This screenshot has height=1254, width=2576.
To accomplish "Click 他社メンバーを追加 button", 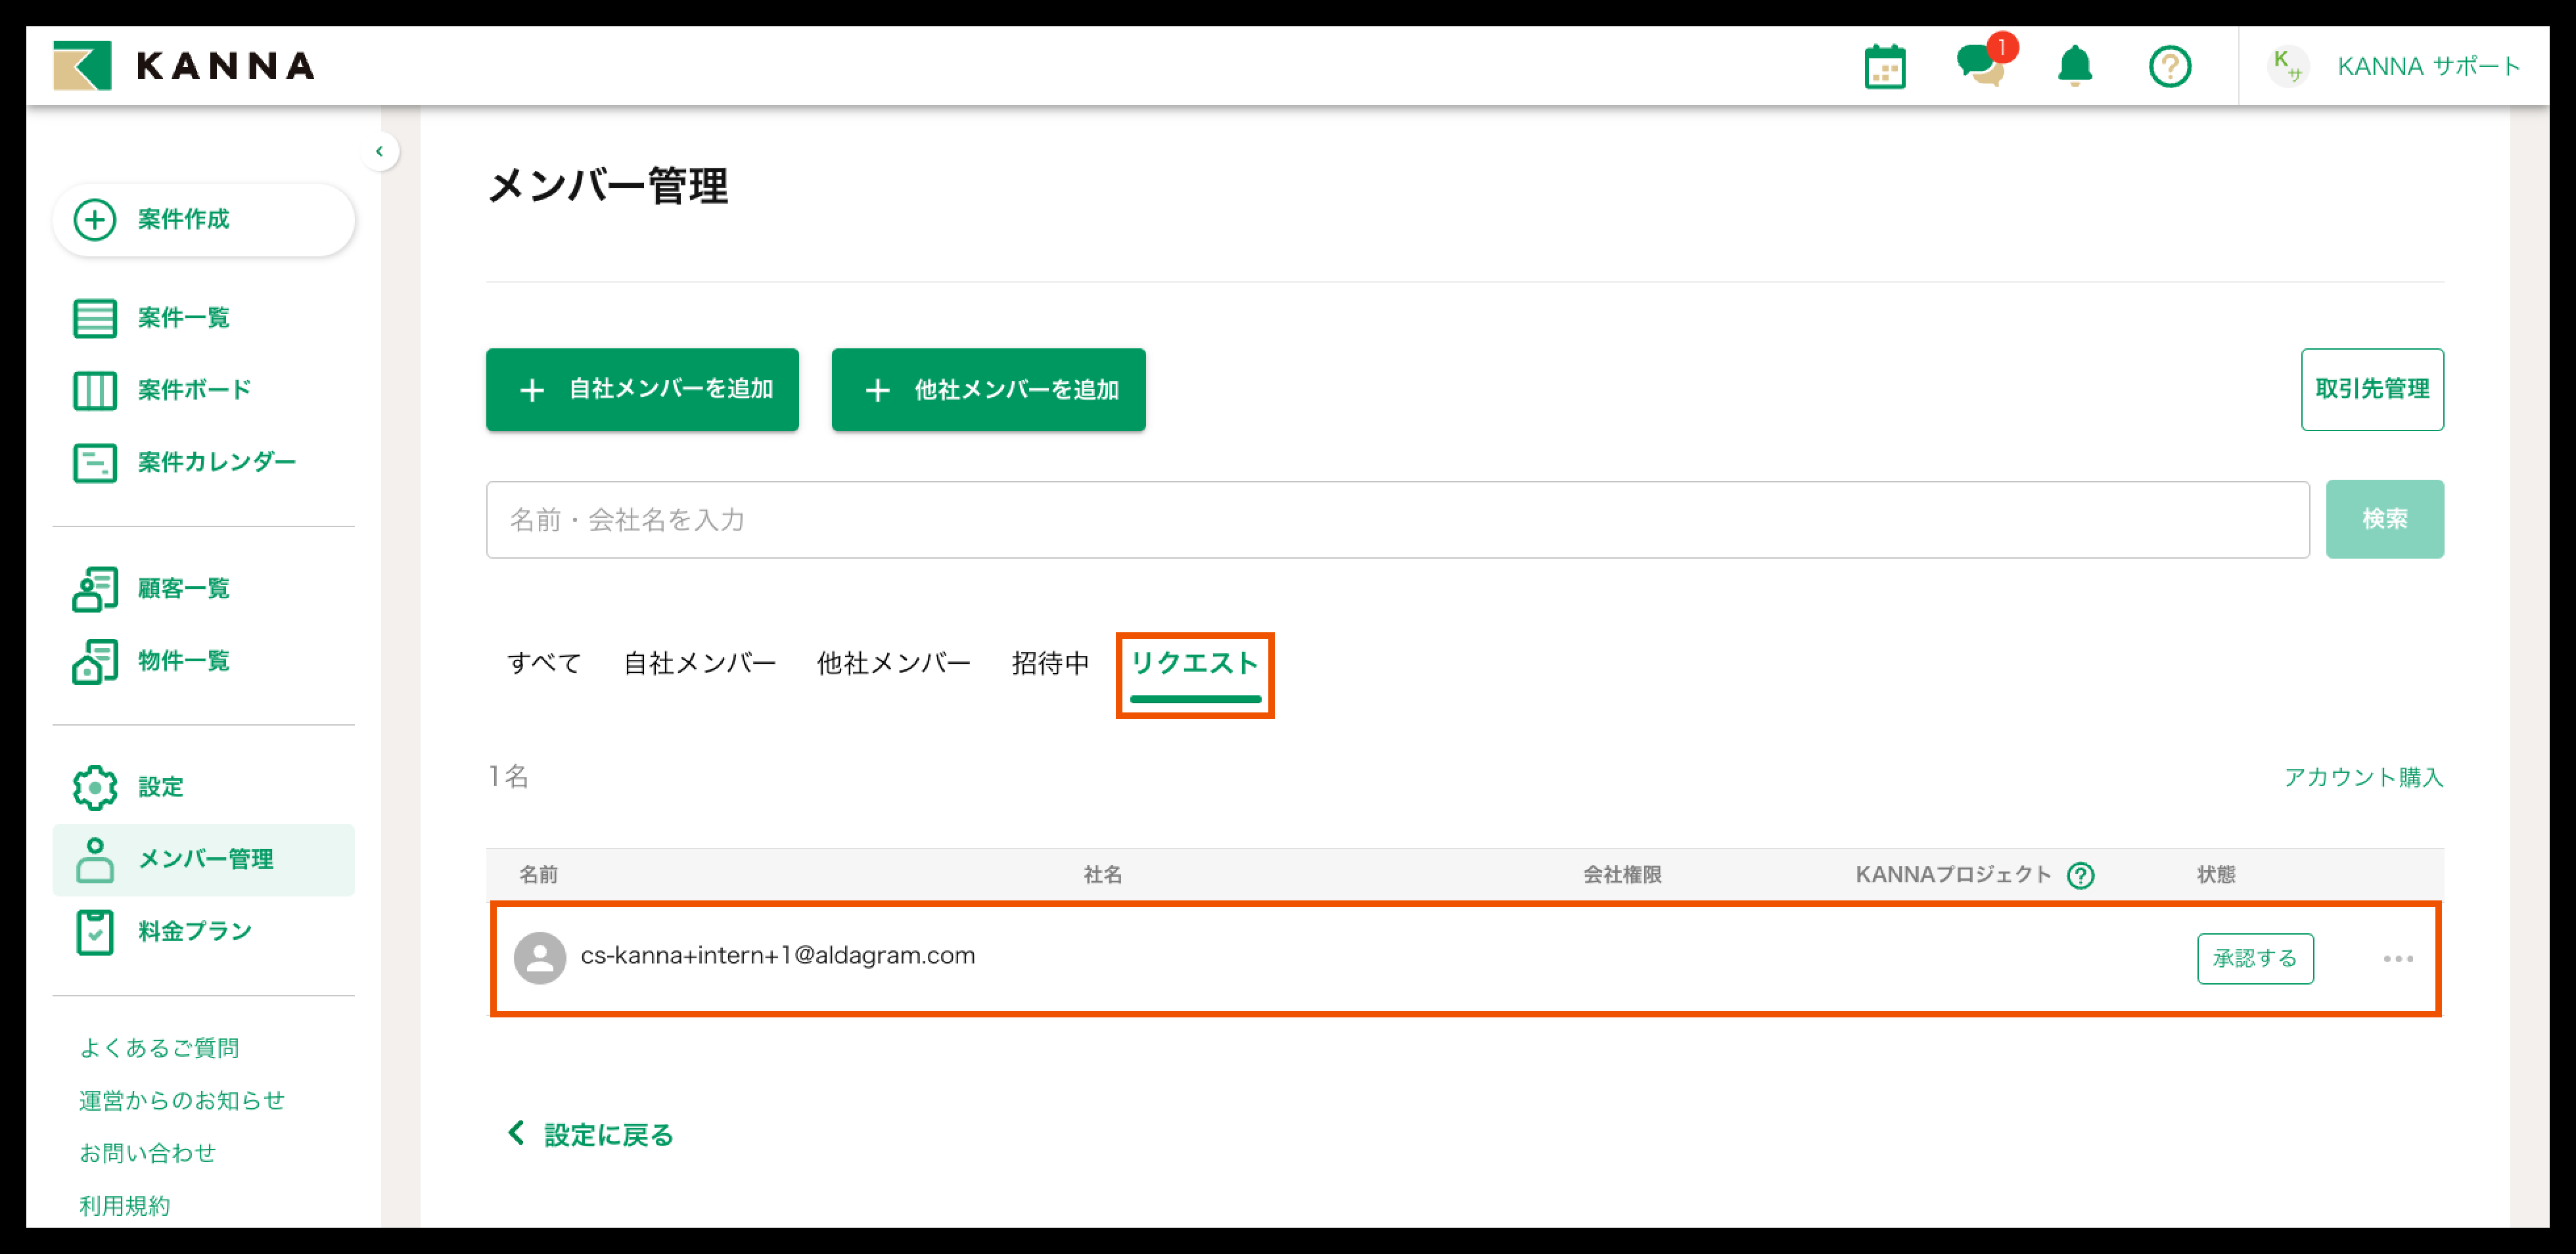I will coord(988,389).
